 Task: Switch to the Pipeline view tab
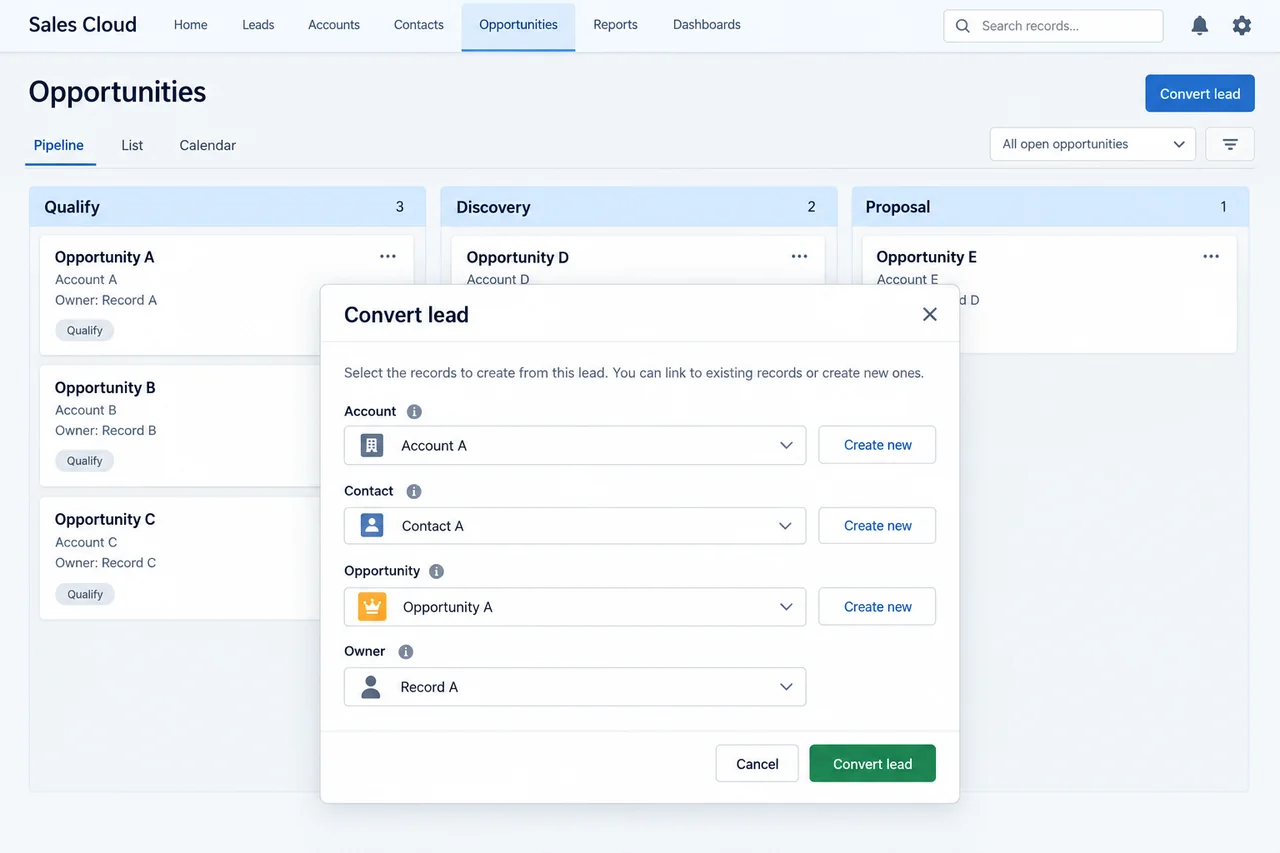pos(59,146)
